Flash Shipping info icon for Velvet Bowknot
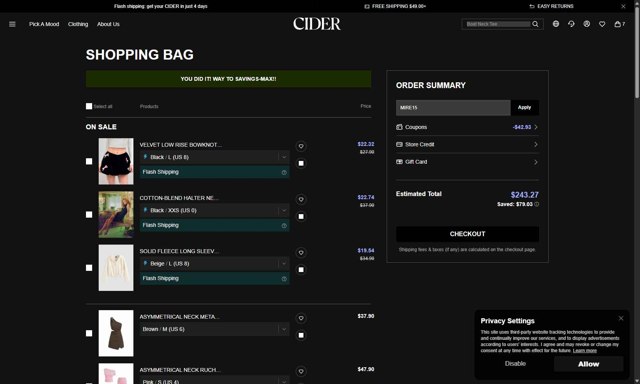This screenshot has height=384, width=640. click(x=284, y=172)
